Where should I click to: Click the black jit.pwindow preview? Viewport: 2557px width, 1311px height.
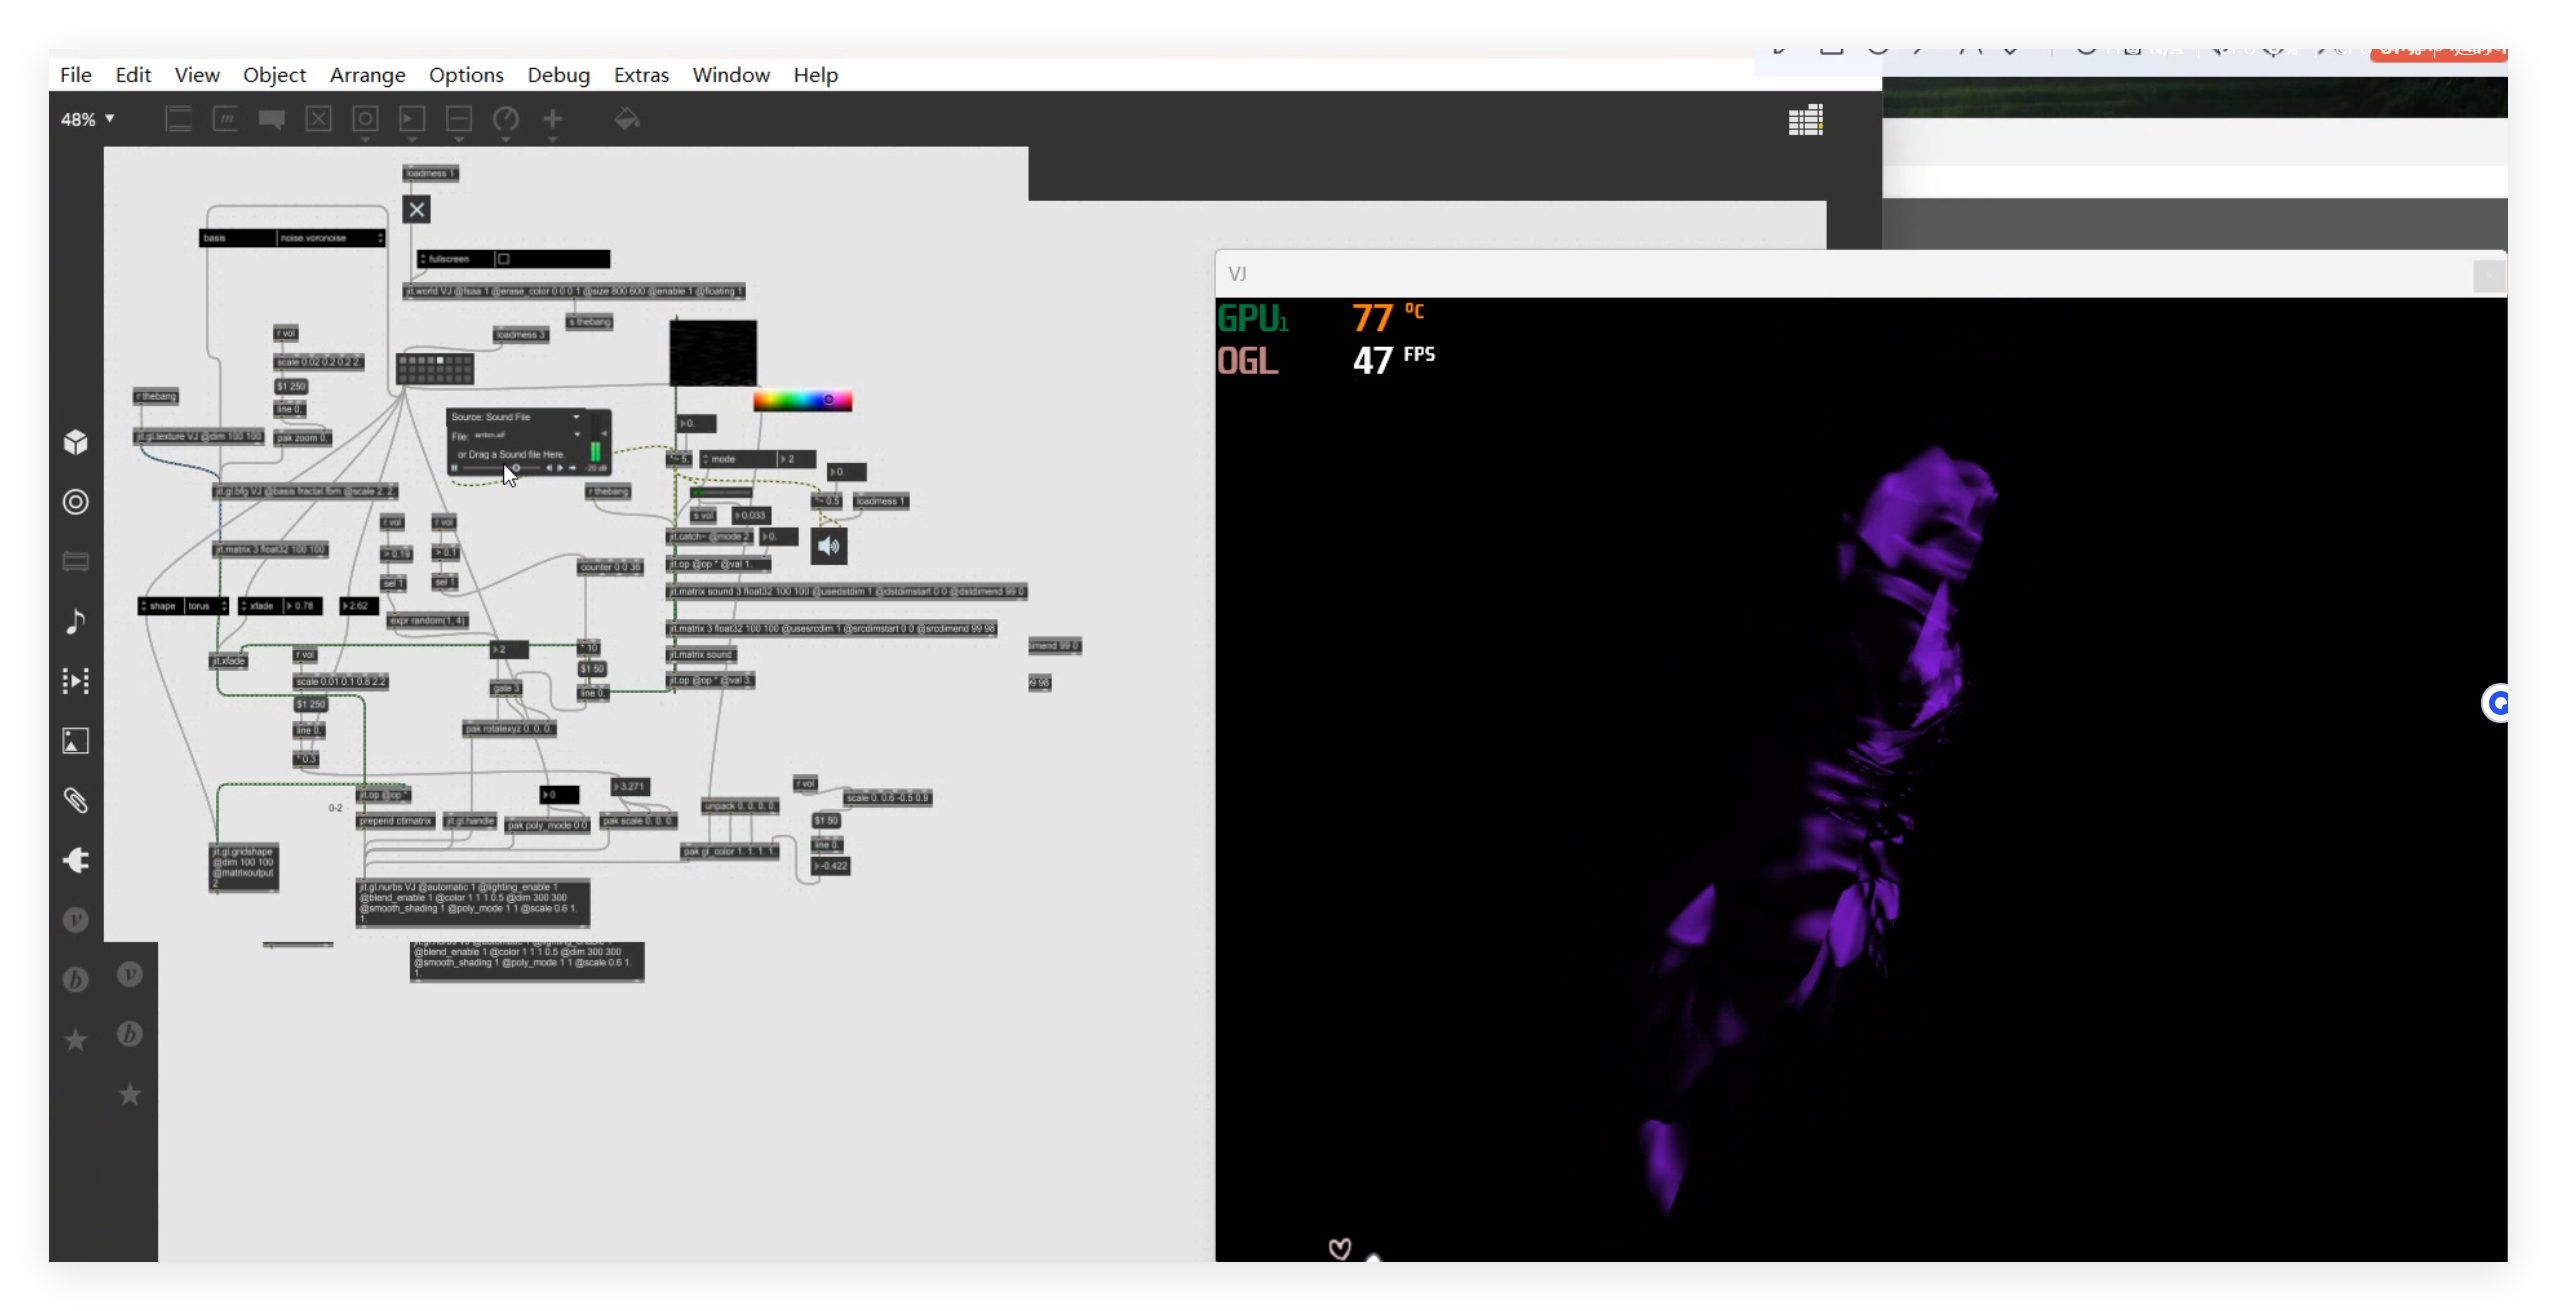(x=713, y=353)
